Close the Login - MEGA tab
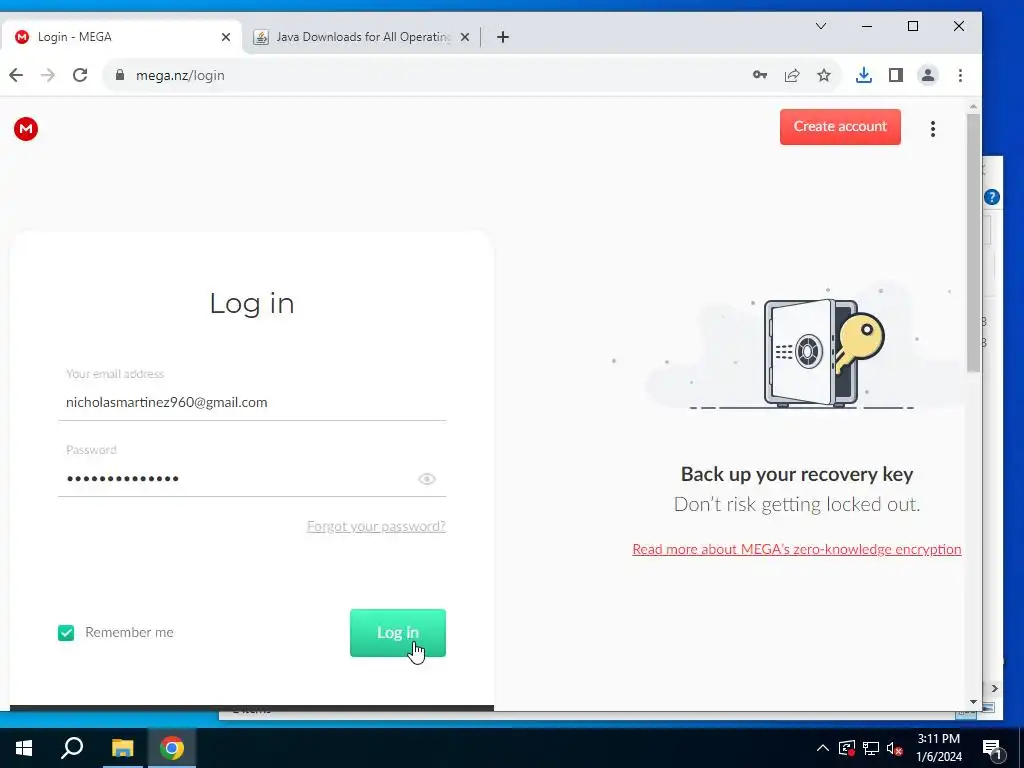 coord(226,37)
